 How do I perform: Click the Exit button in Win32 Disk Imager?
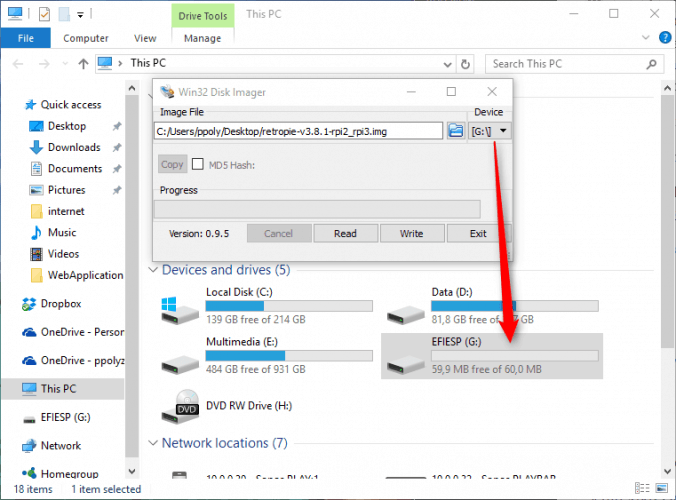click(x=478, y=234)
